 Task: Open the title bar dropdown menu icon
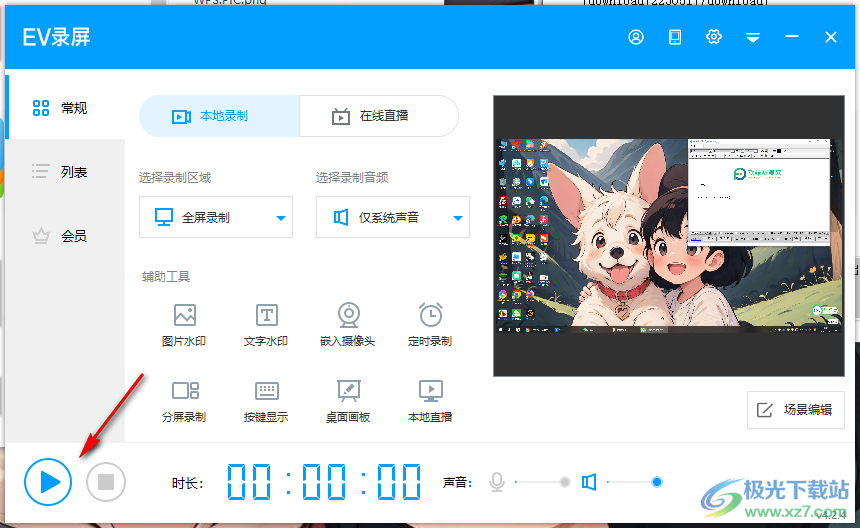point(752,37)
